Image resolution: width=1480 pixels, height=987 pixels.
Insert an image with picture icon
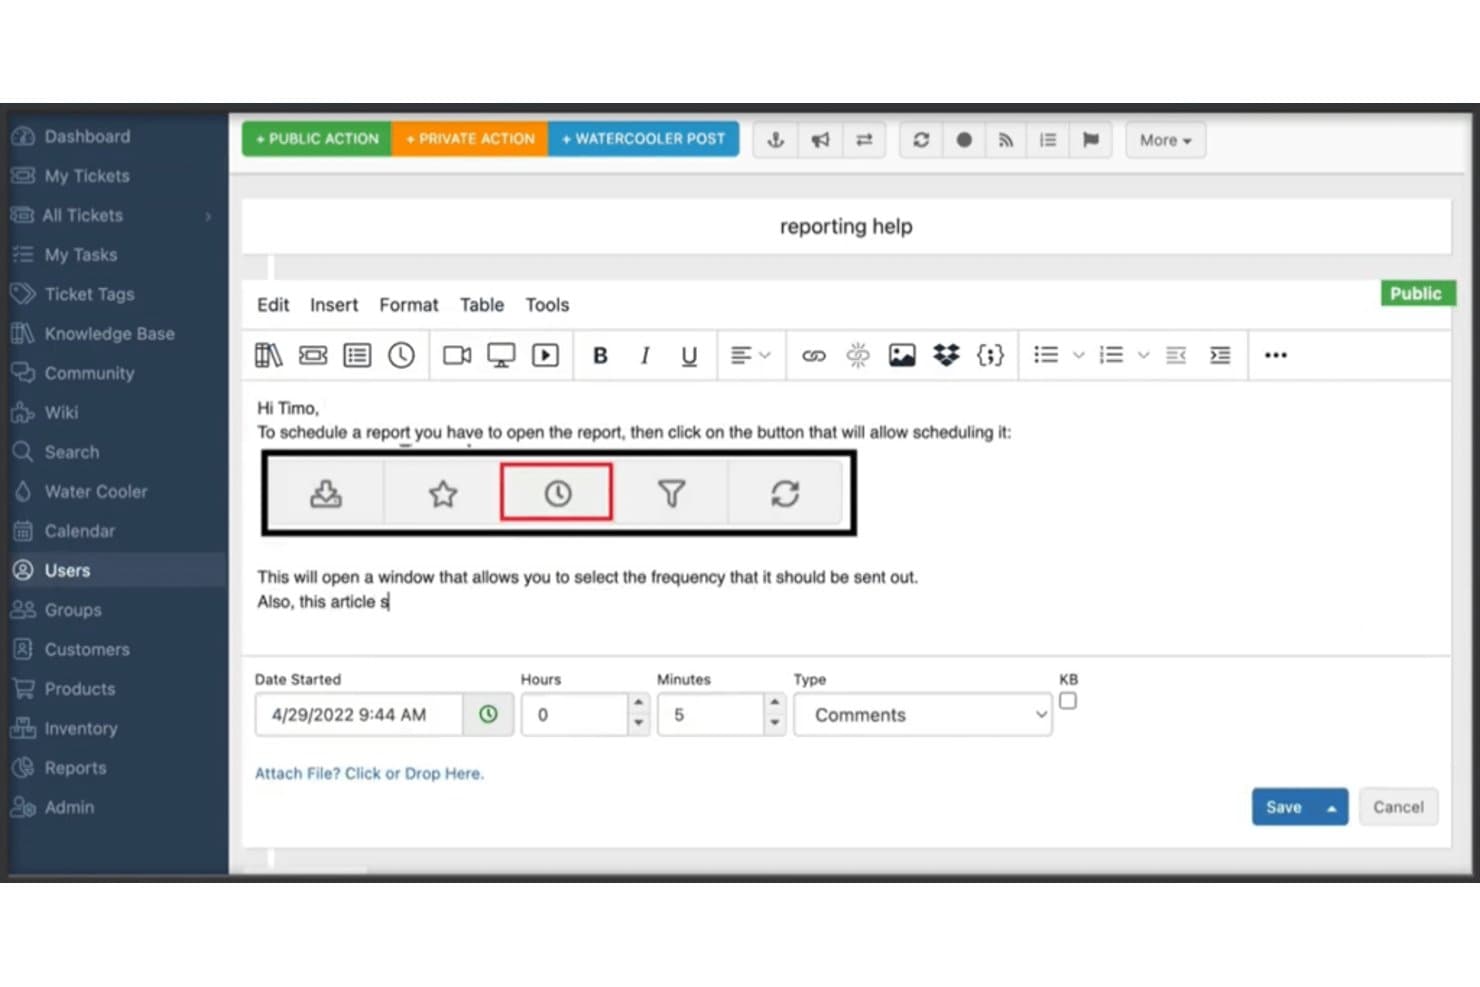point(902,355)
